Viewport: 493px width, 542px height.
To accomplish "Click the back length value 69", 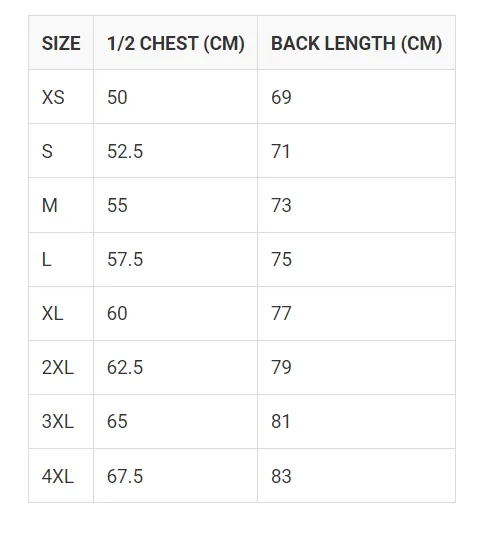I will pyautogui.click(x=281, y=97).
